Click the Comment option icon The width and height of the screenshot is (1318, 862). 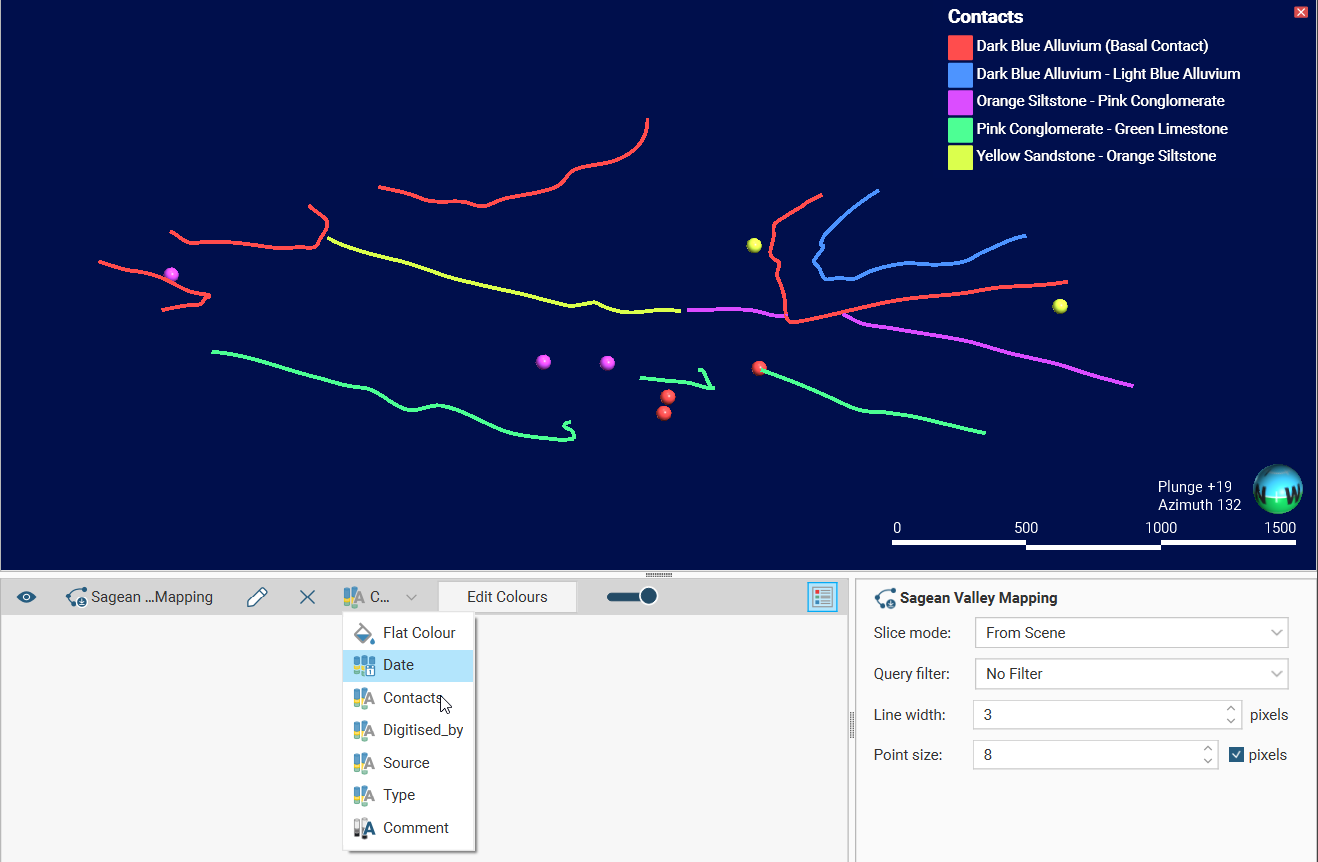(x=364, y=828)
